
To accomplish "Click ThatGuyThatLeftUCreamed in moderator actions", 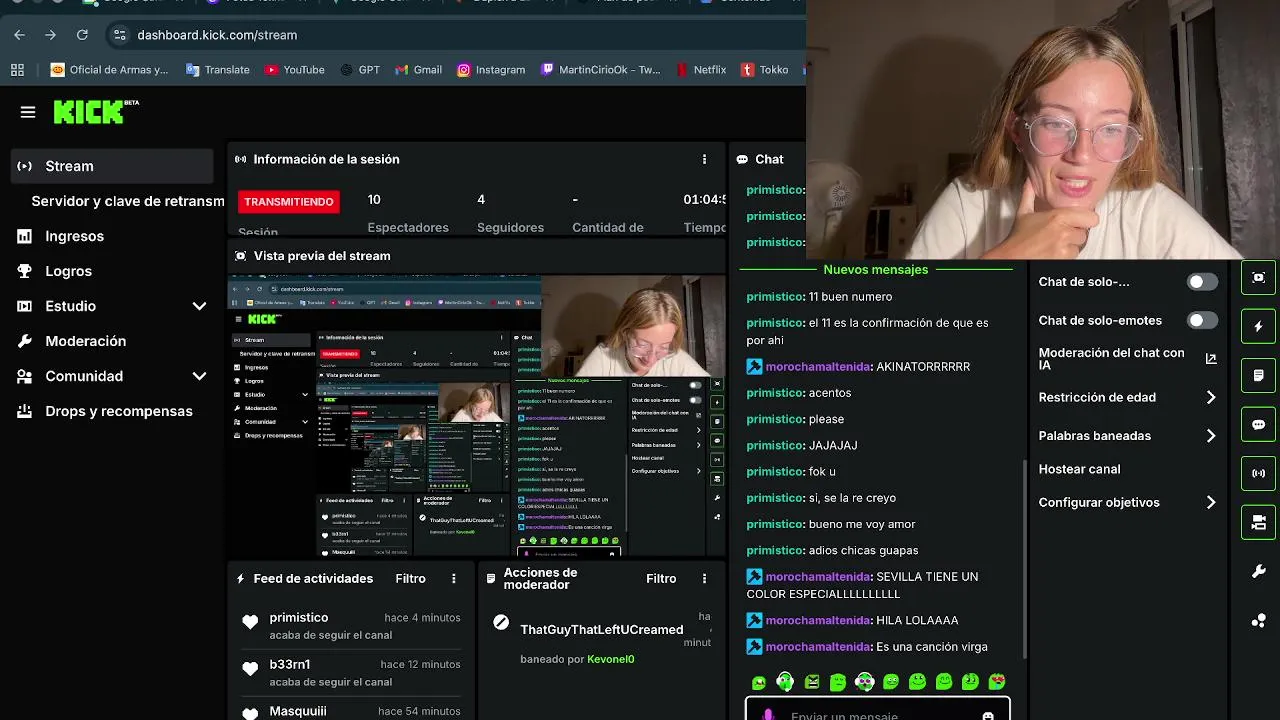I will click(601, 630).
